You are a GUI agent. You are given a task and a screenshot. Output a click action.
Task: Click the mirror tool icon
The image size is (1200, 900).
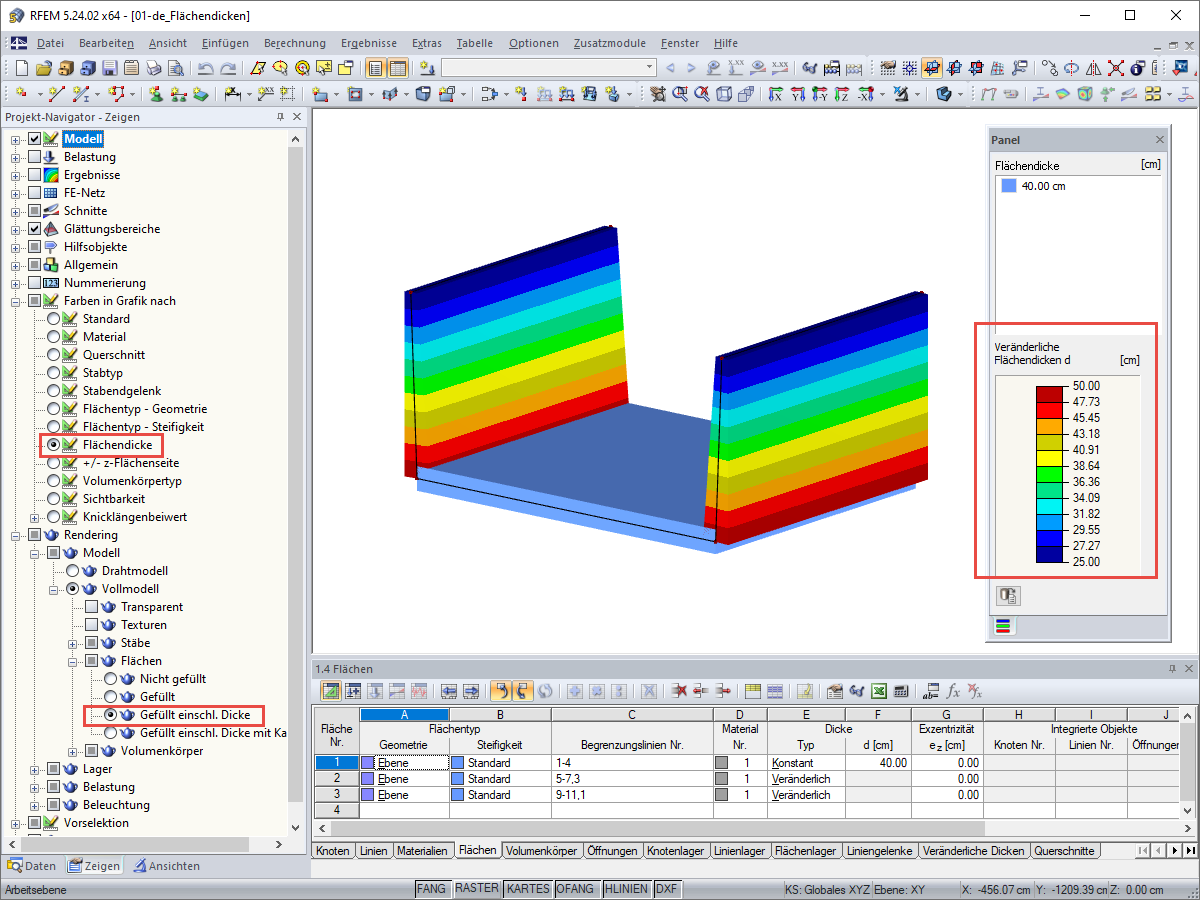(1093, 68)
